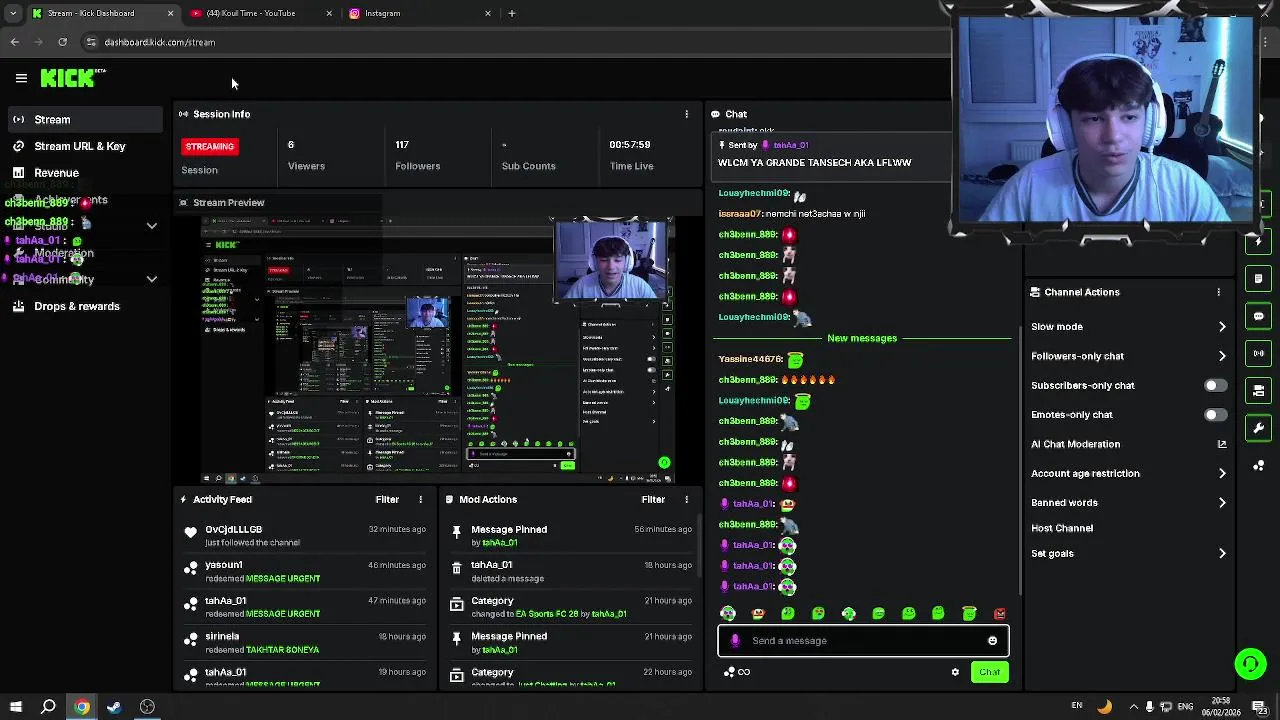Click the three-dots cluster icon in right sidebar
The image size is (1280, 720).
click(1259, 465)
